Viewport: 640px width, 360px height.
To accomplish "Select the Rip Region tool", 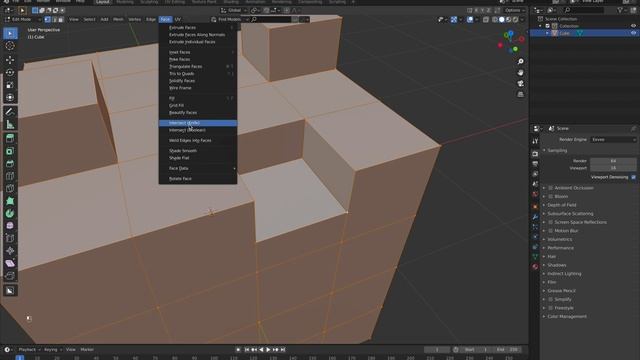I will click(x=10, y=276).
